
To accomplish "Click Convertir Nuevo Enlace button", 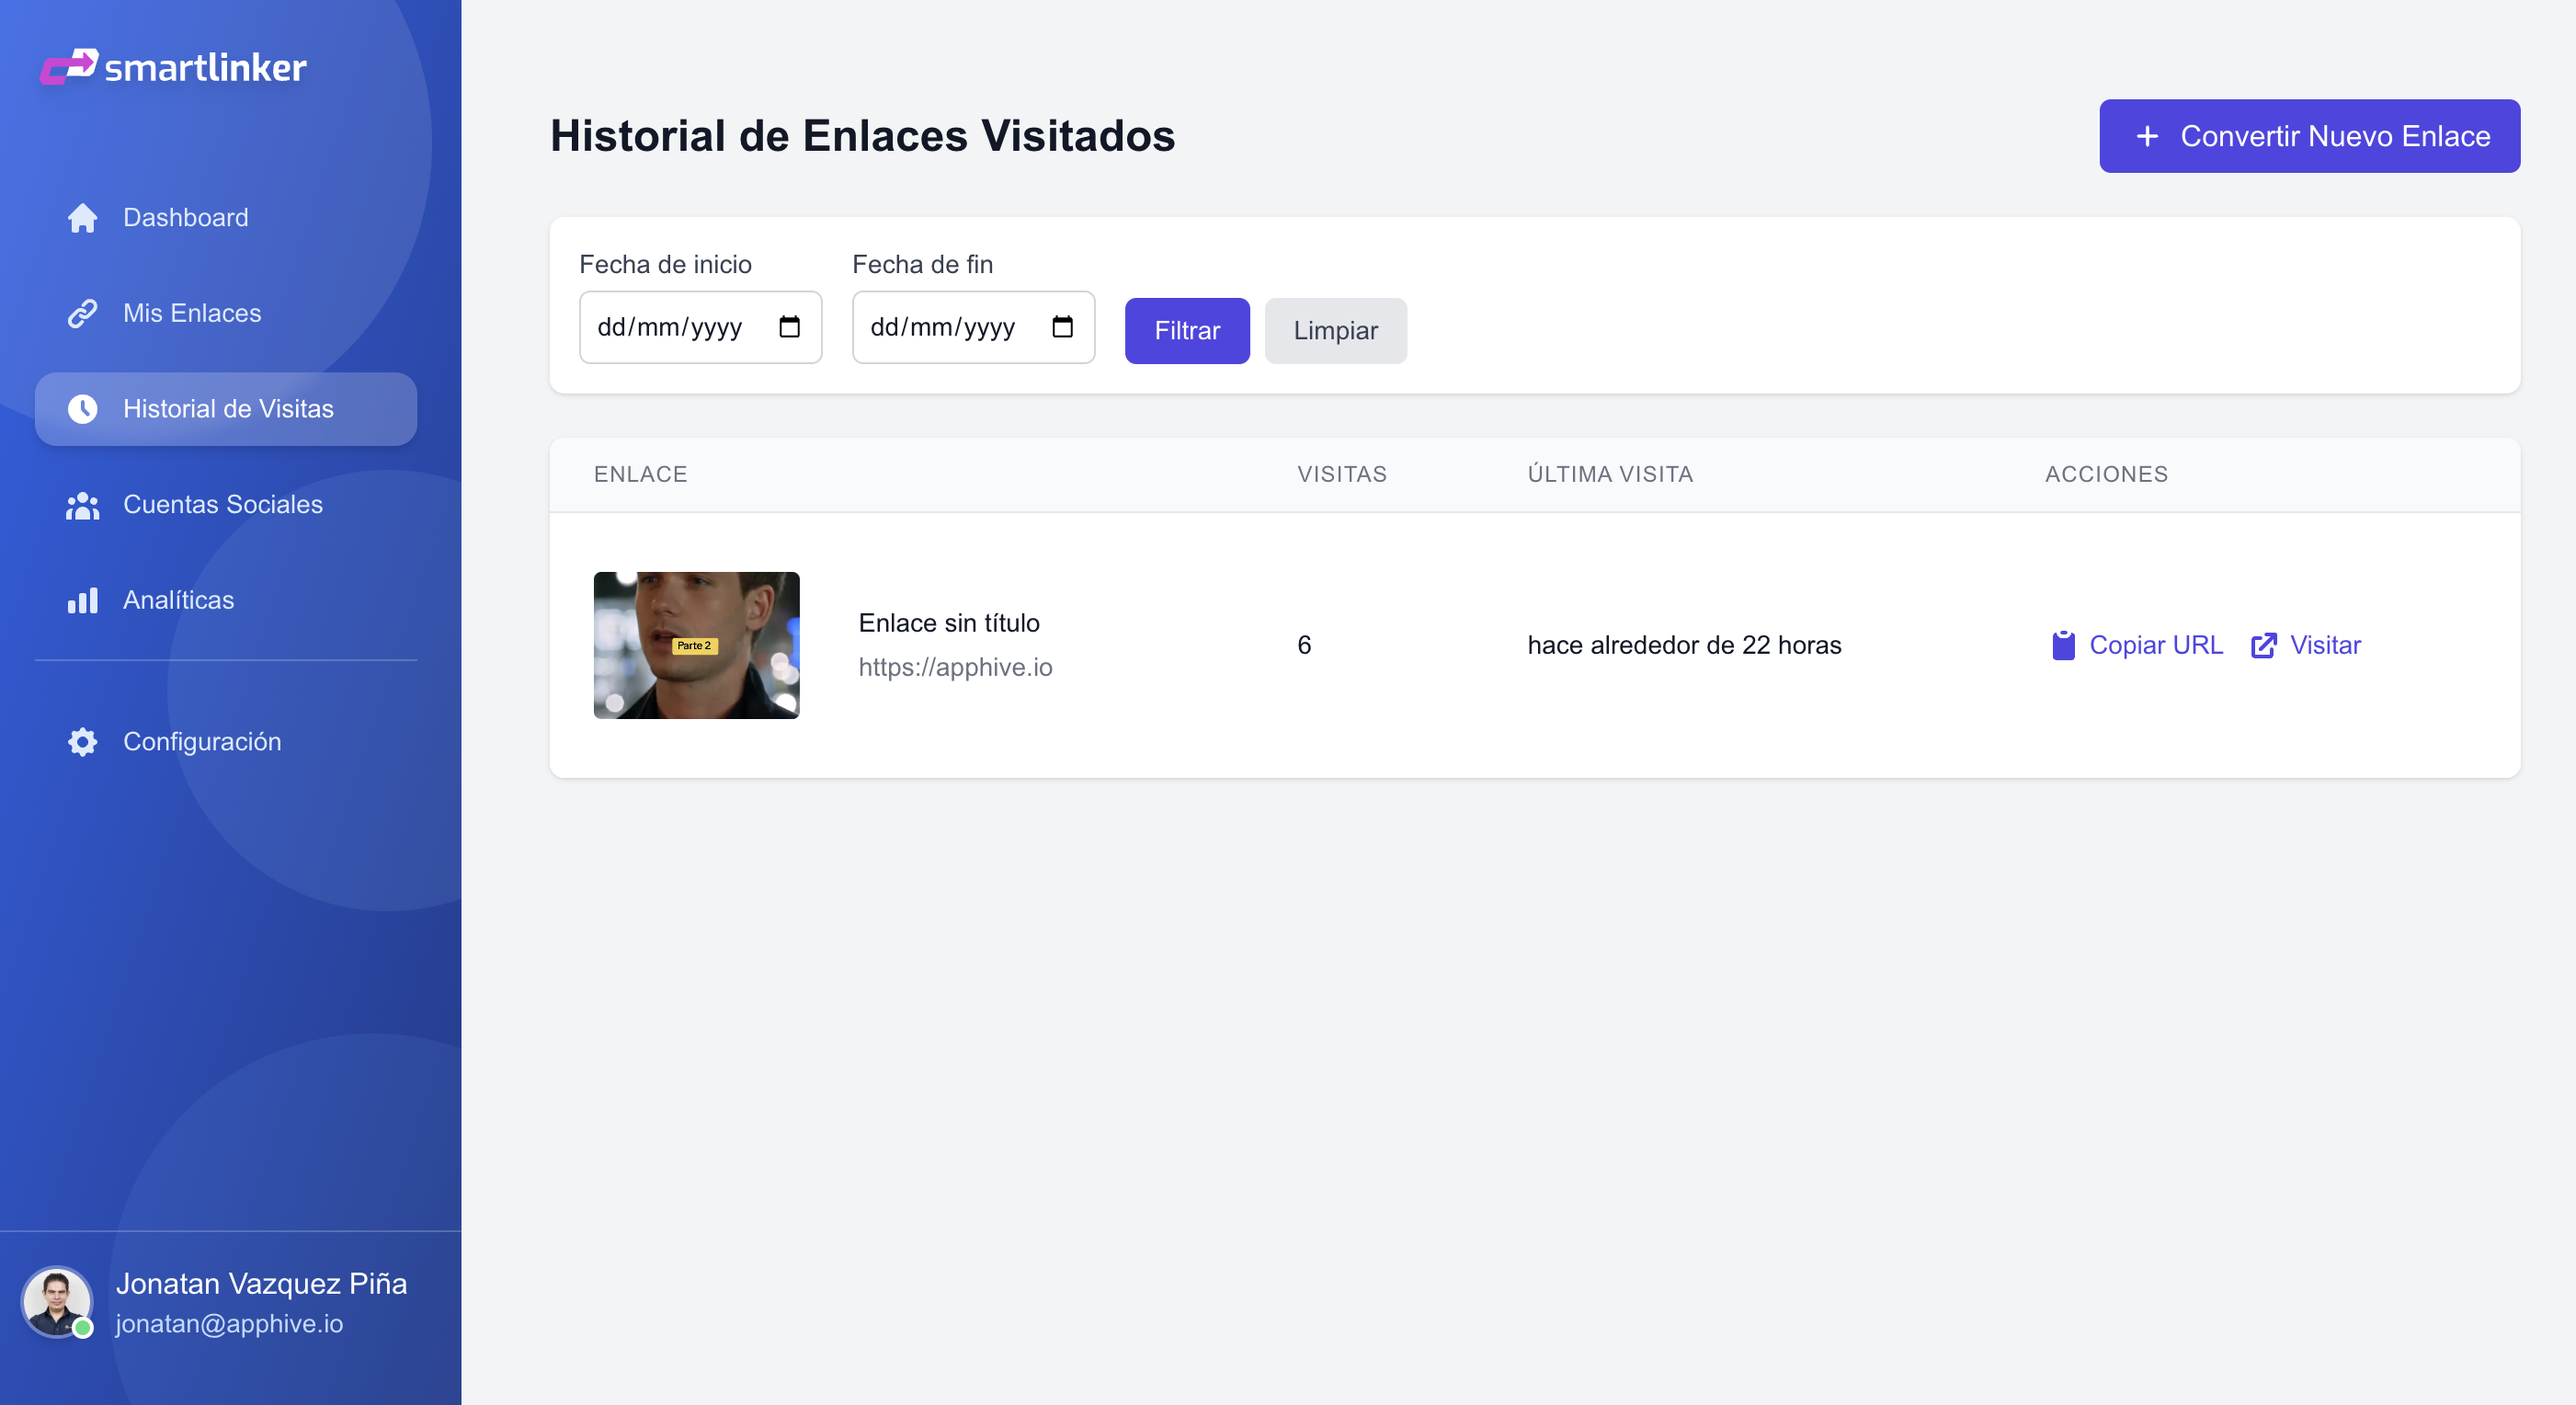I will point(2309,136).
